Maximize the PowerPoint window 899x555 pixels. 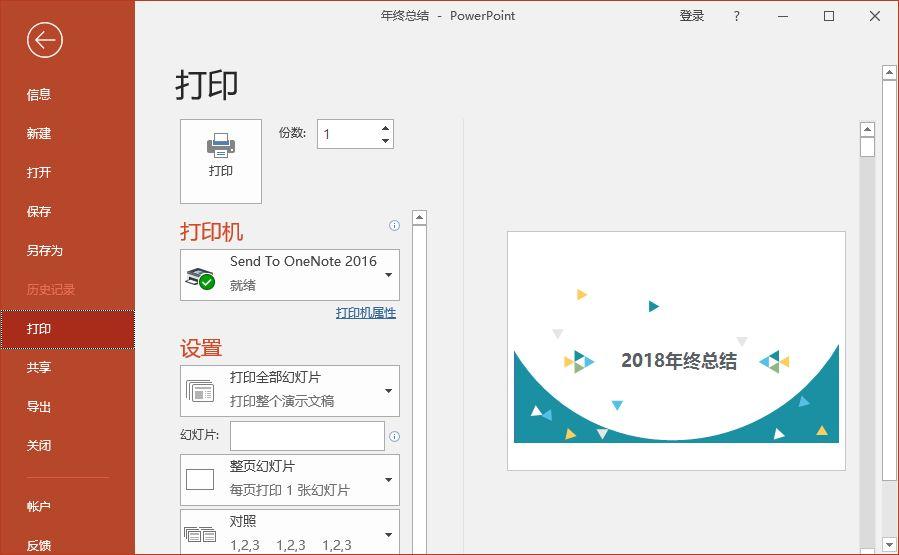(x=828, y=16)
